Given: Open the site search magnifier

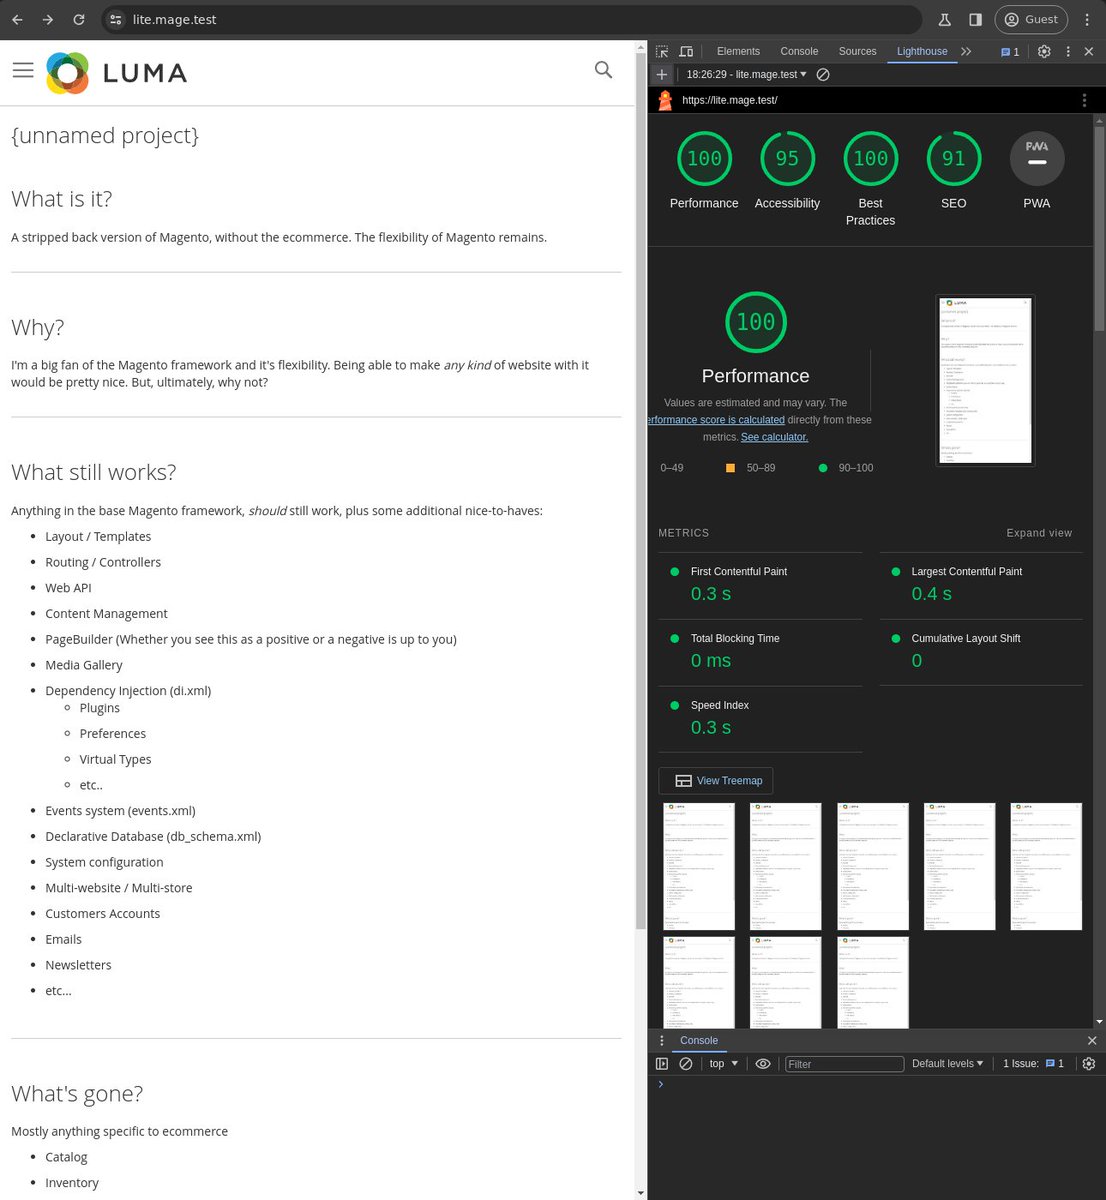Looking at the screenshot, I should (603, 69).
